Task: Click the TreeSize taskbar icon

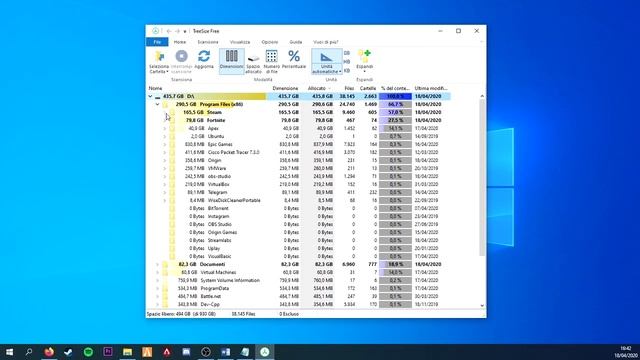Action: [265, 352]
